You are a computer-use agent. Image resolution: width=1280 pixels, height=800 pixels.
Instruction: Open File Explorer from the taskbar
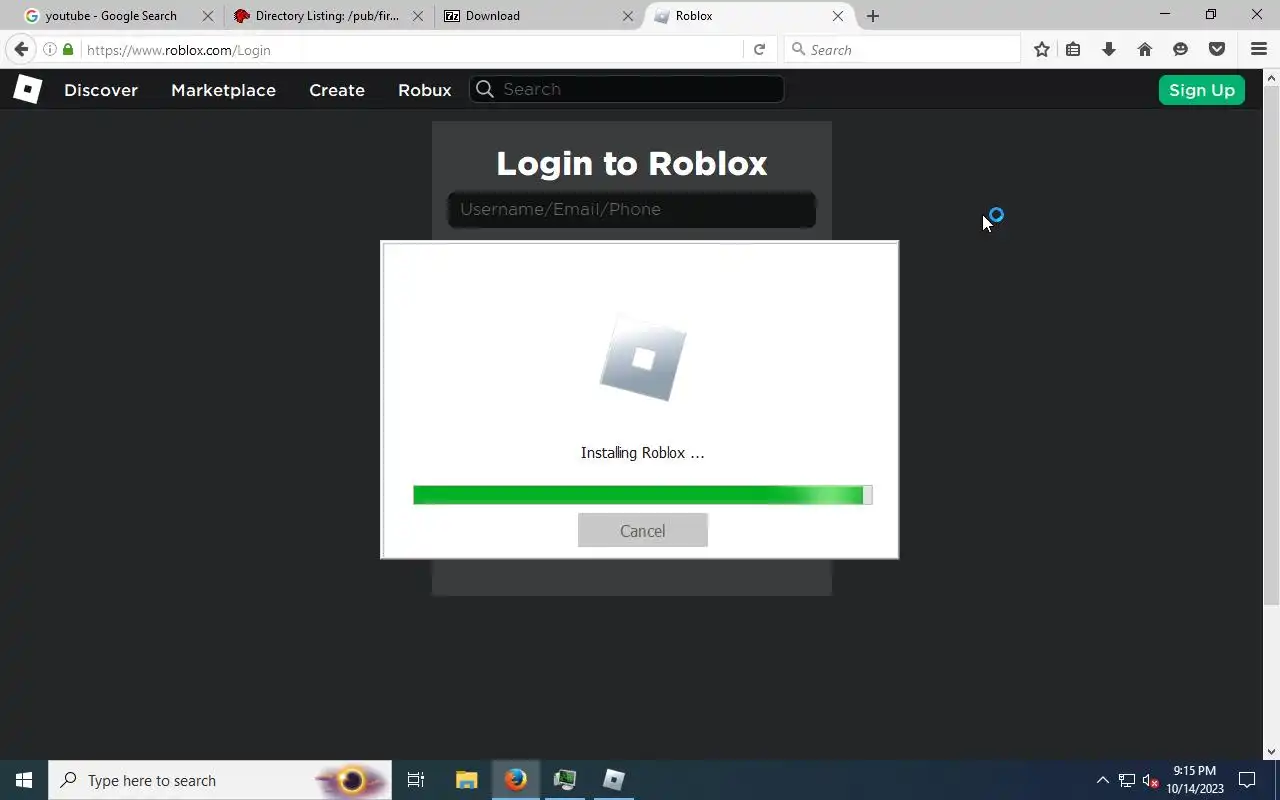(x=467, y=780)
